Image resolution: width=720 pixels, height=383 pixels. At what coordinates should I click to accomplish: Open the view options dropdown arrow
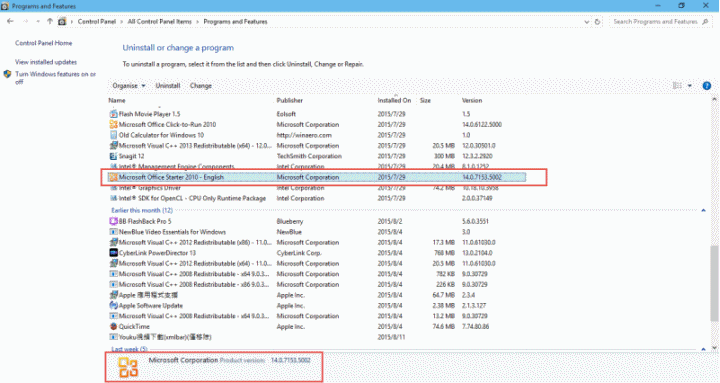[690, 86]
